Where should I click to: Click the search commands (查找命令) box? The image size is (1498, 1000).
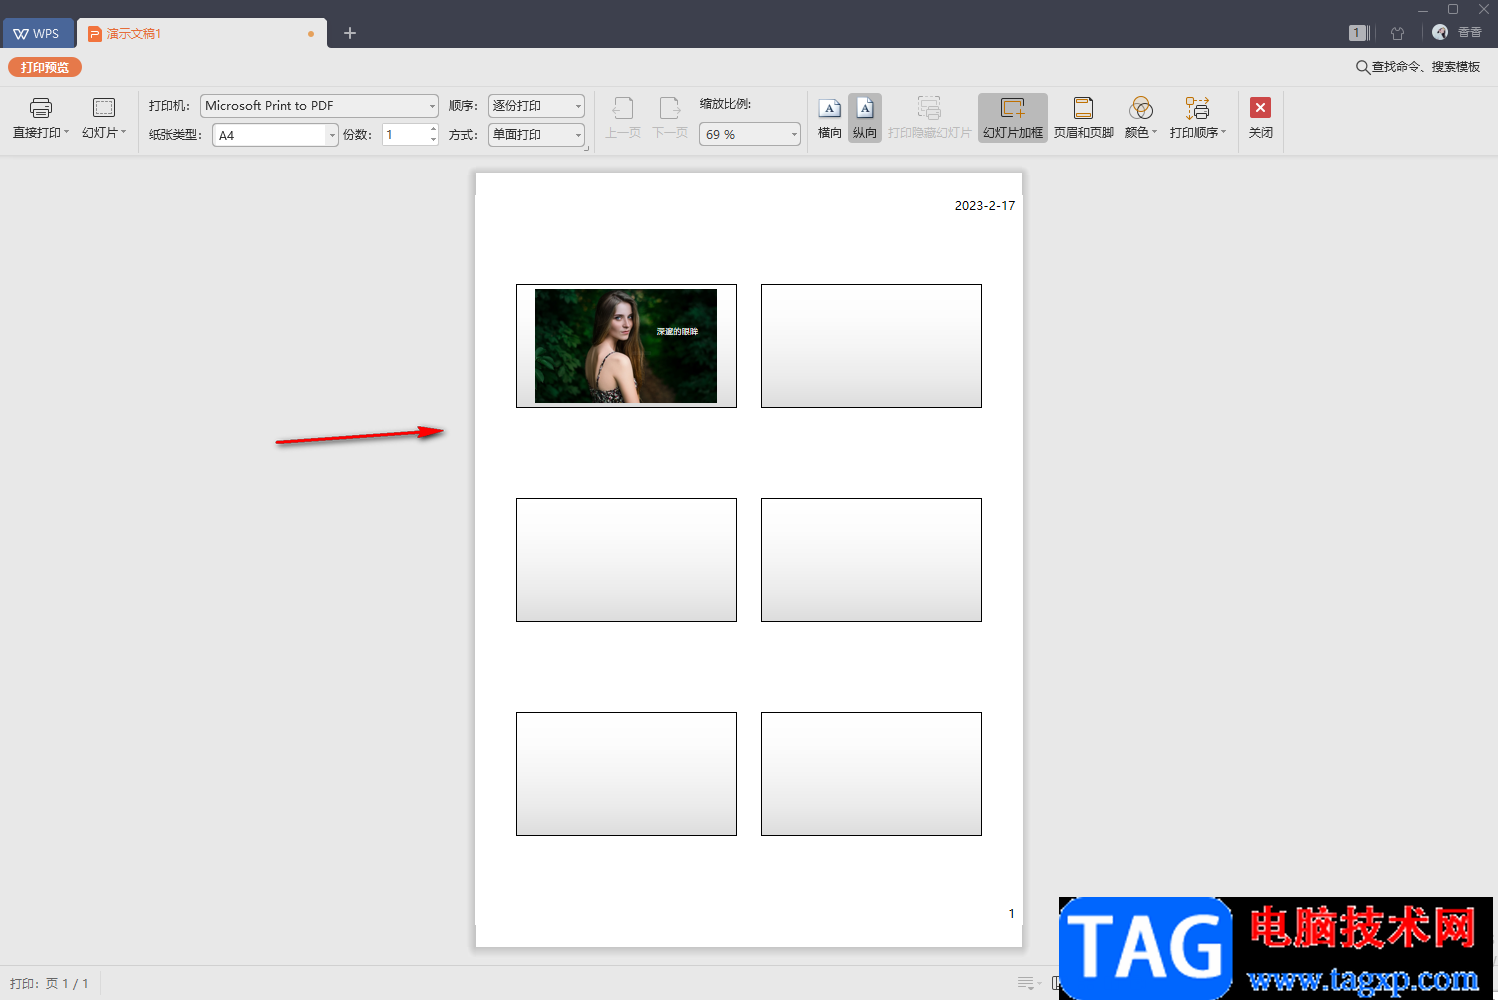coord(1418,67)
